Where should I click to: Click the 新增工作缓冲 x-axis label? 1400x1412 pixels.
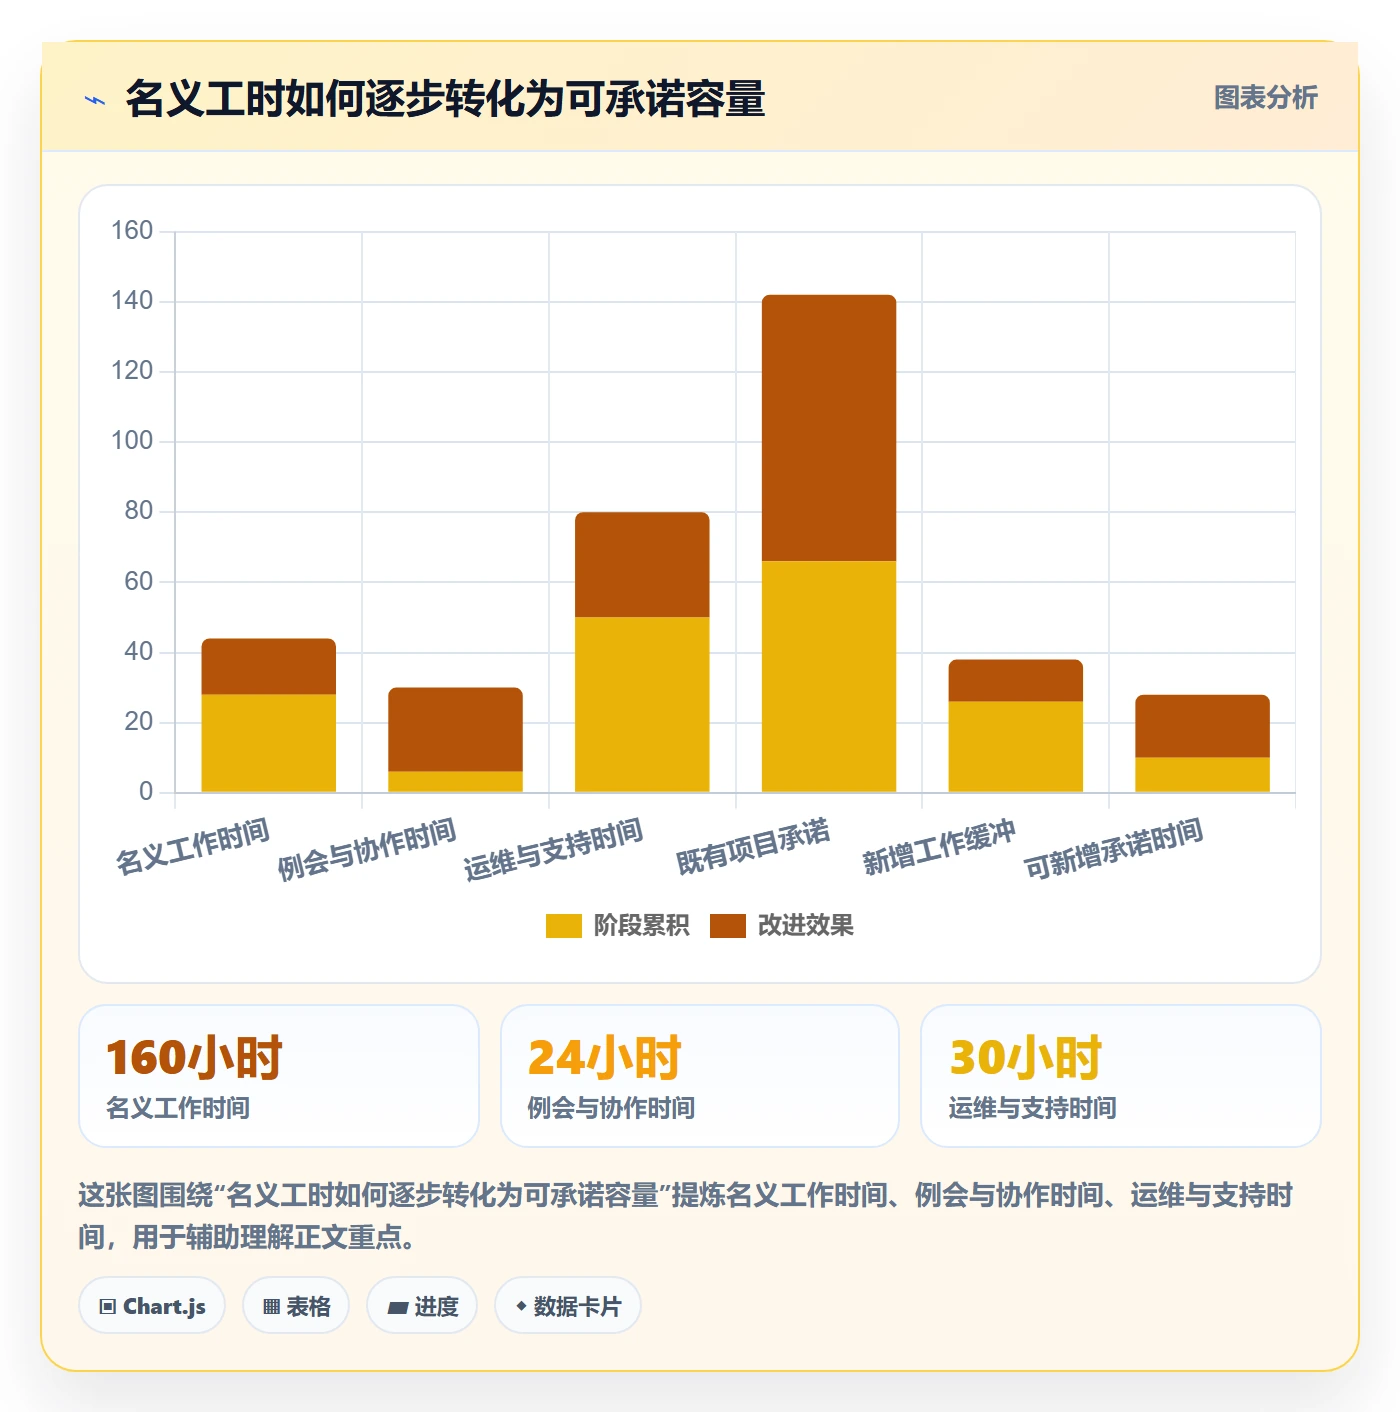(939, 847)
